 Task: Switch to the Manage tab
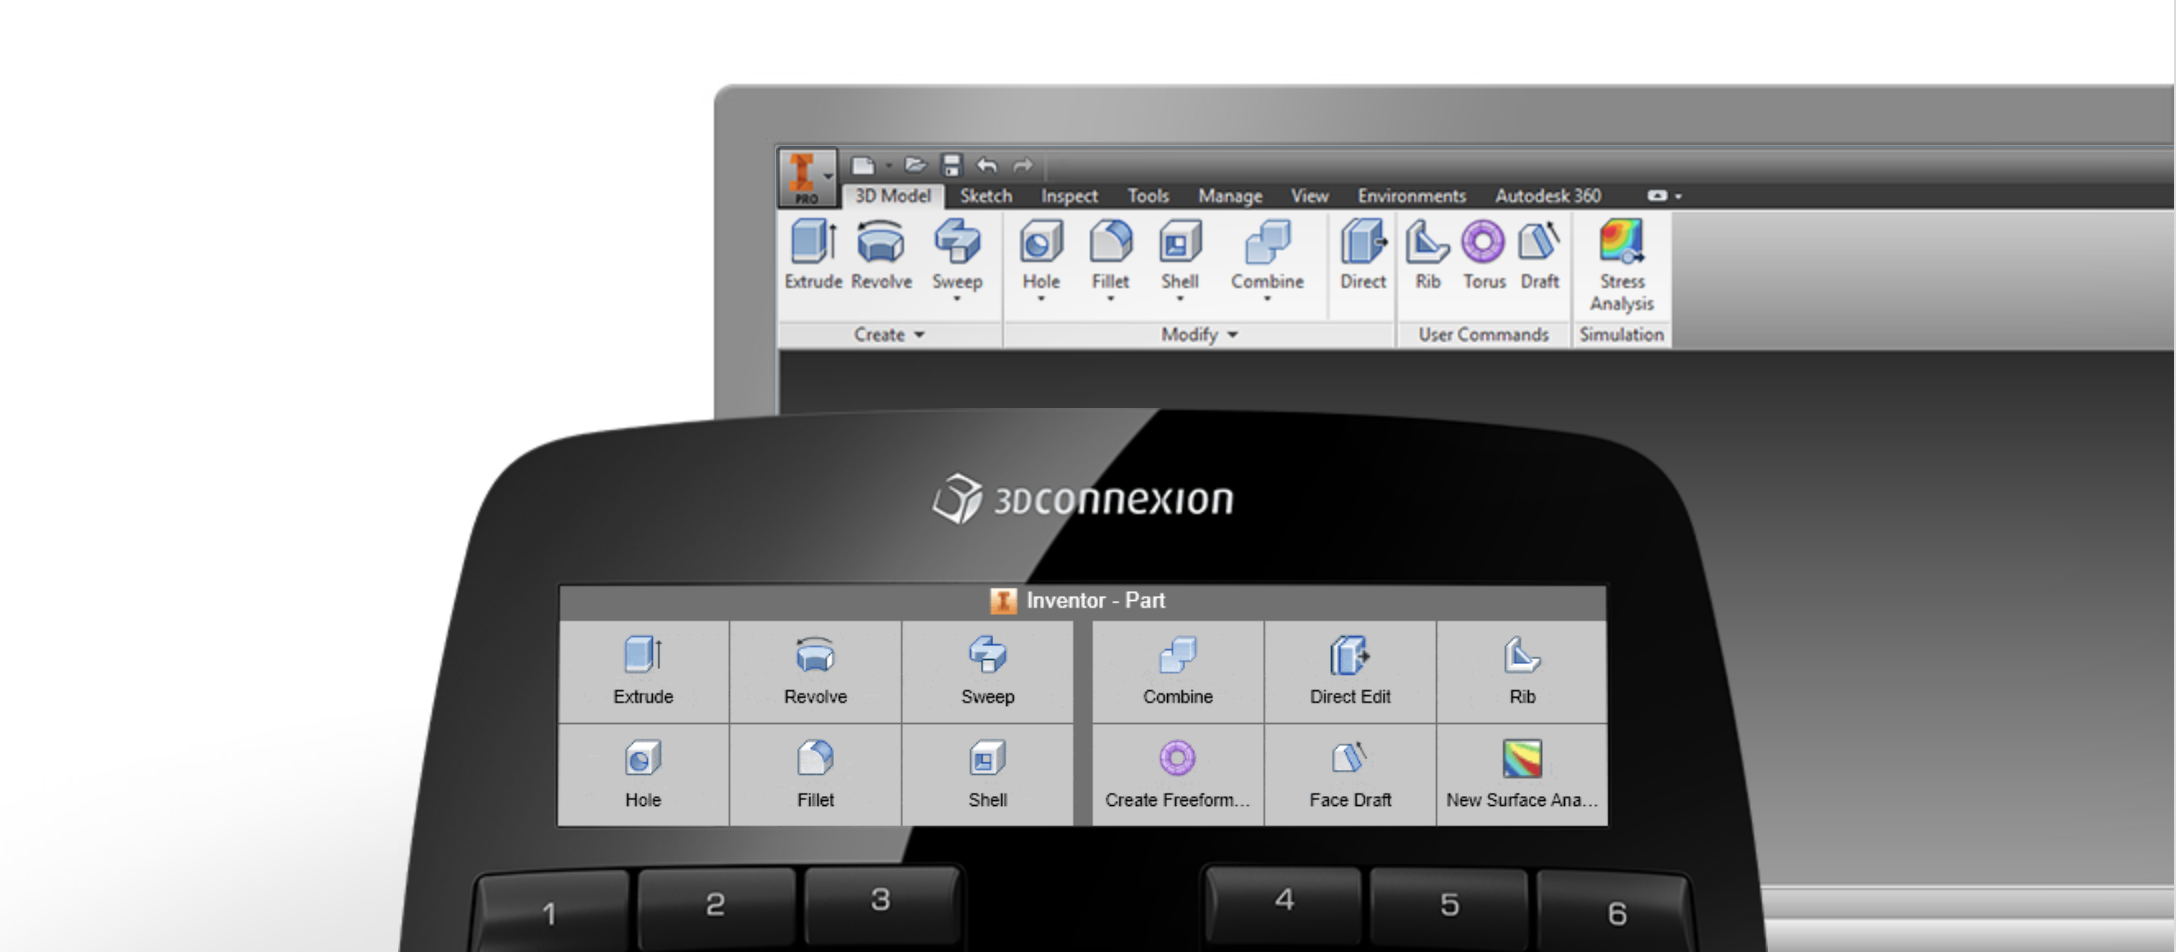pos(1230,196)
